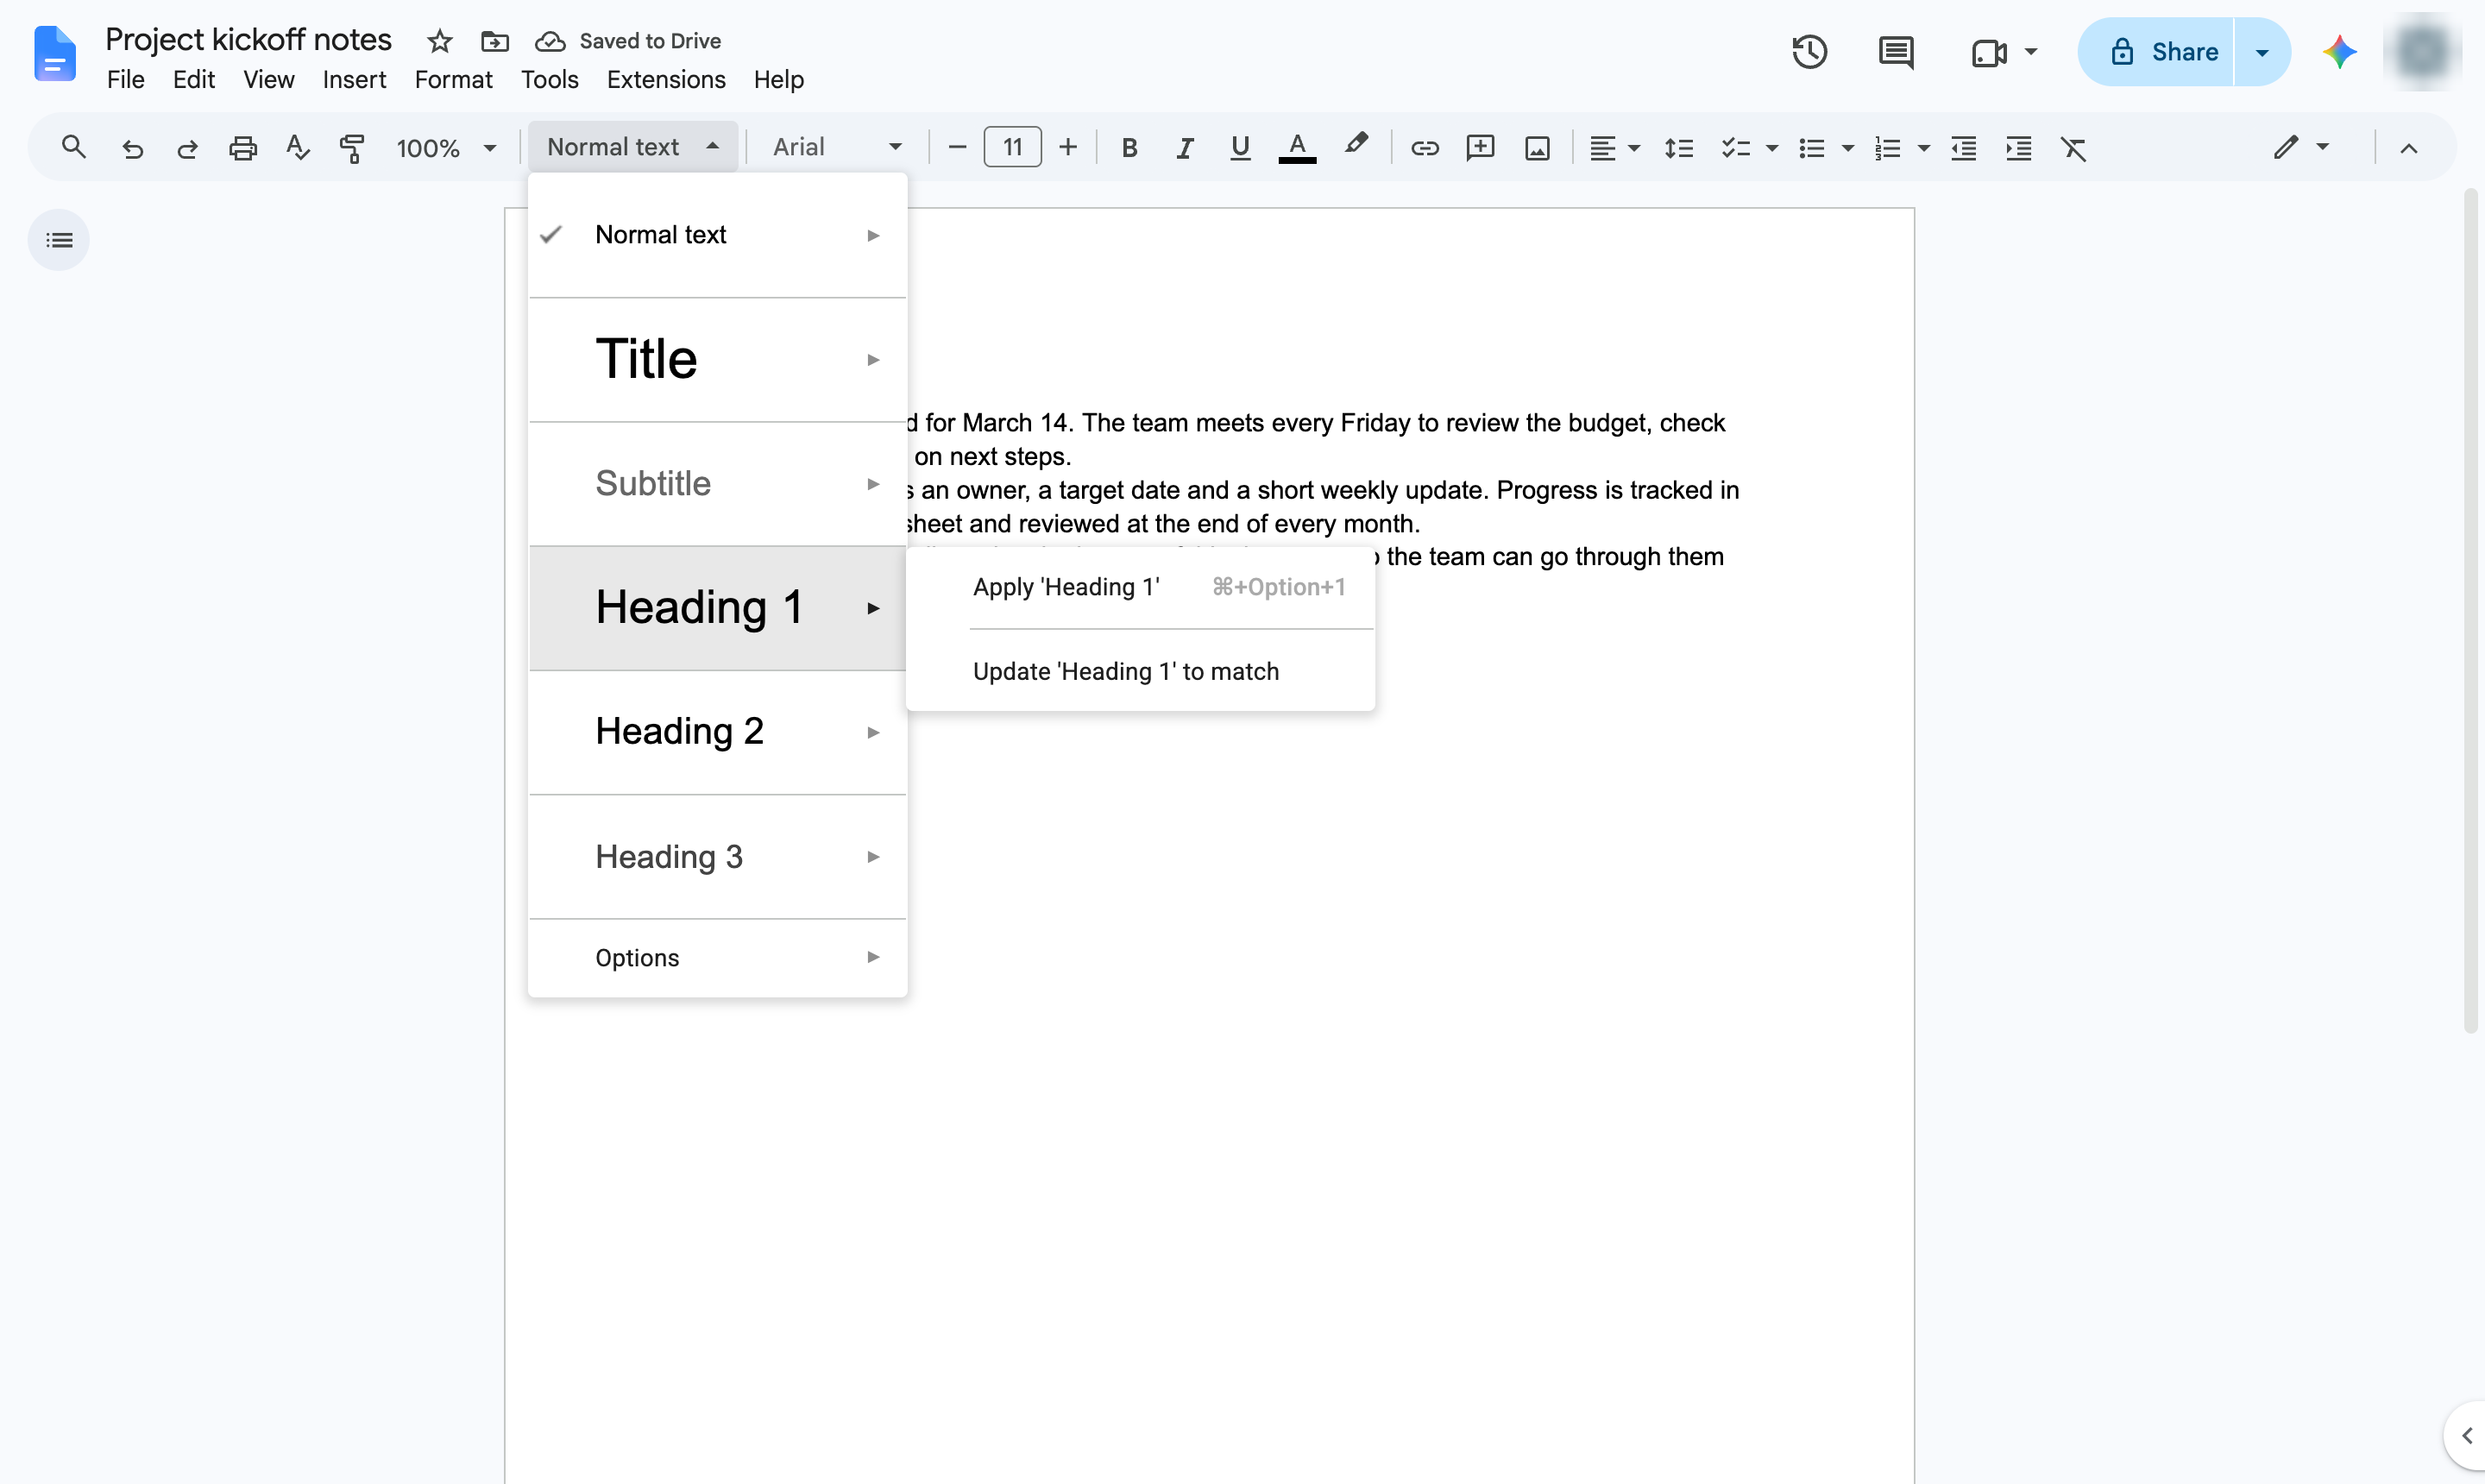Activate the paint format tool

pos(352,148)
